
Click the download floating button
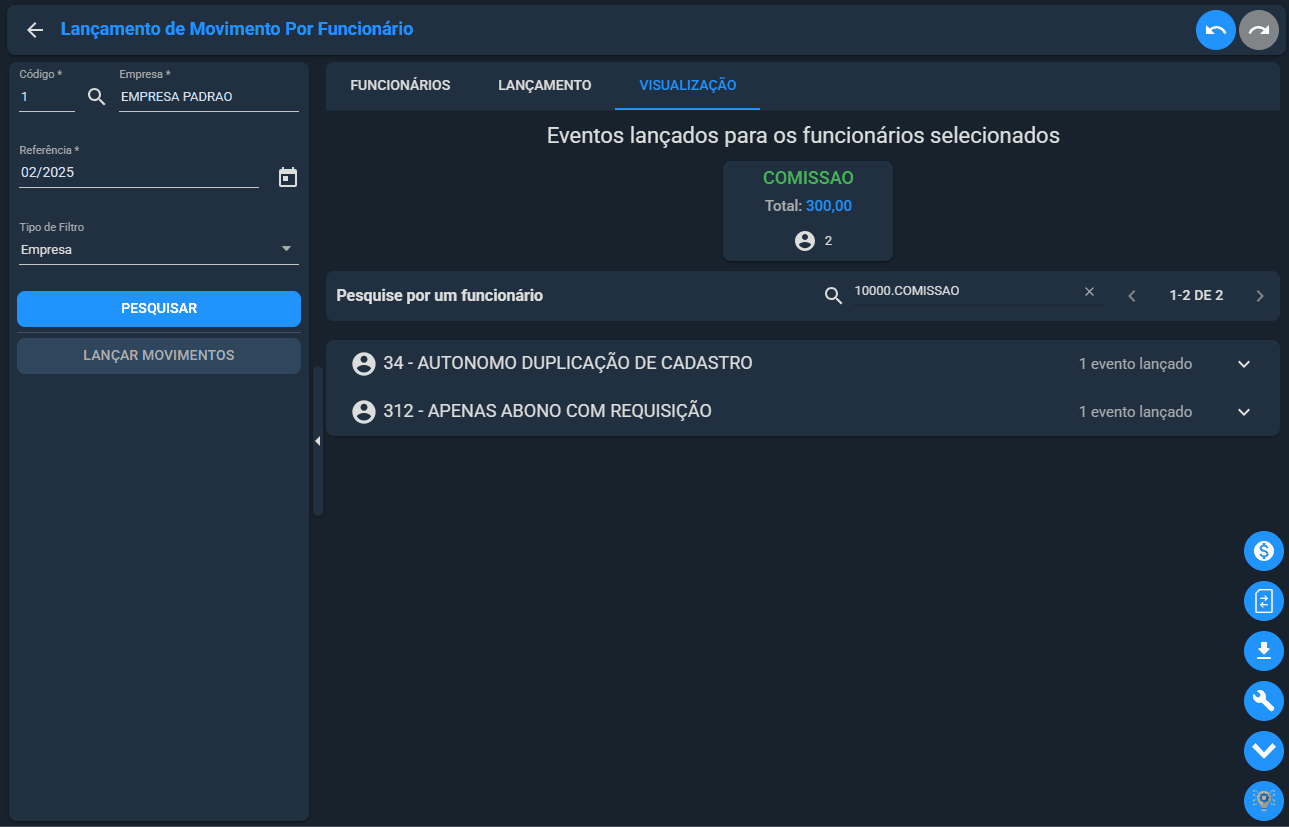[x=1264, y=651]
